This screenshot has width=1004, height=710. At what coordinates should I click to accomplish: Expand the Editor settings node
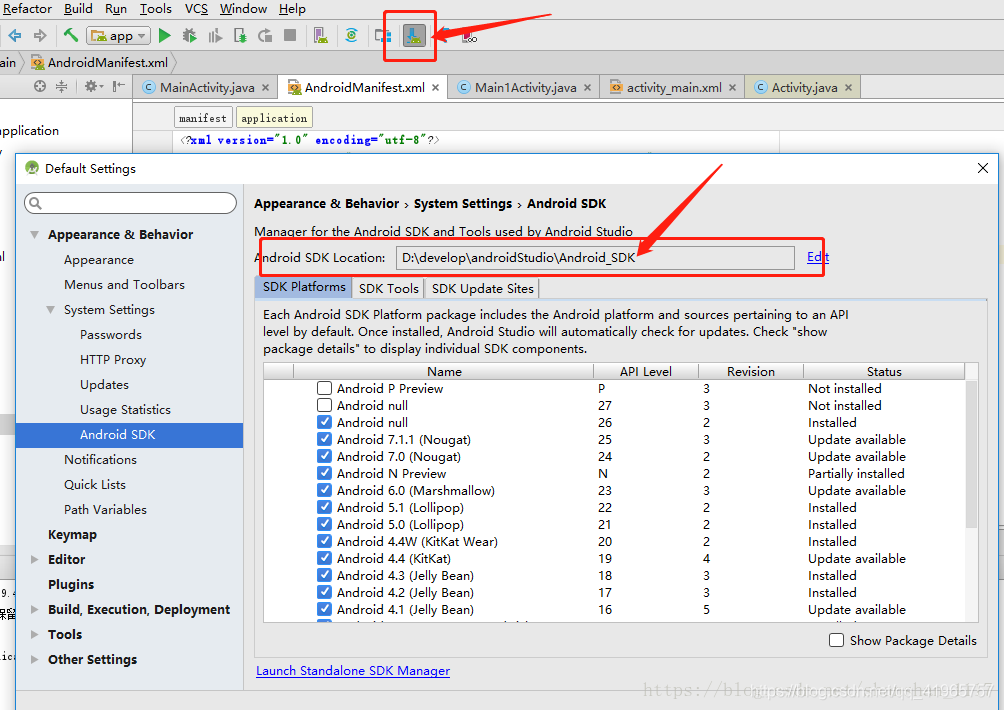pos(35,560)
